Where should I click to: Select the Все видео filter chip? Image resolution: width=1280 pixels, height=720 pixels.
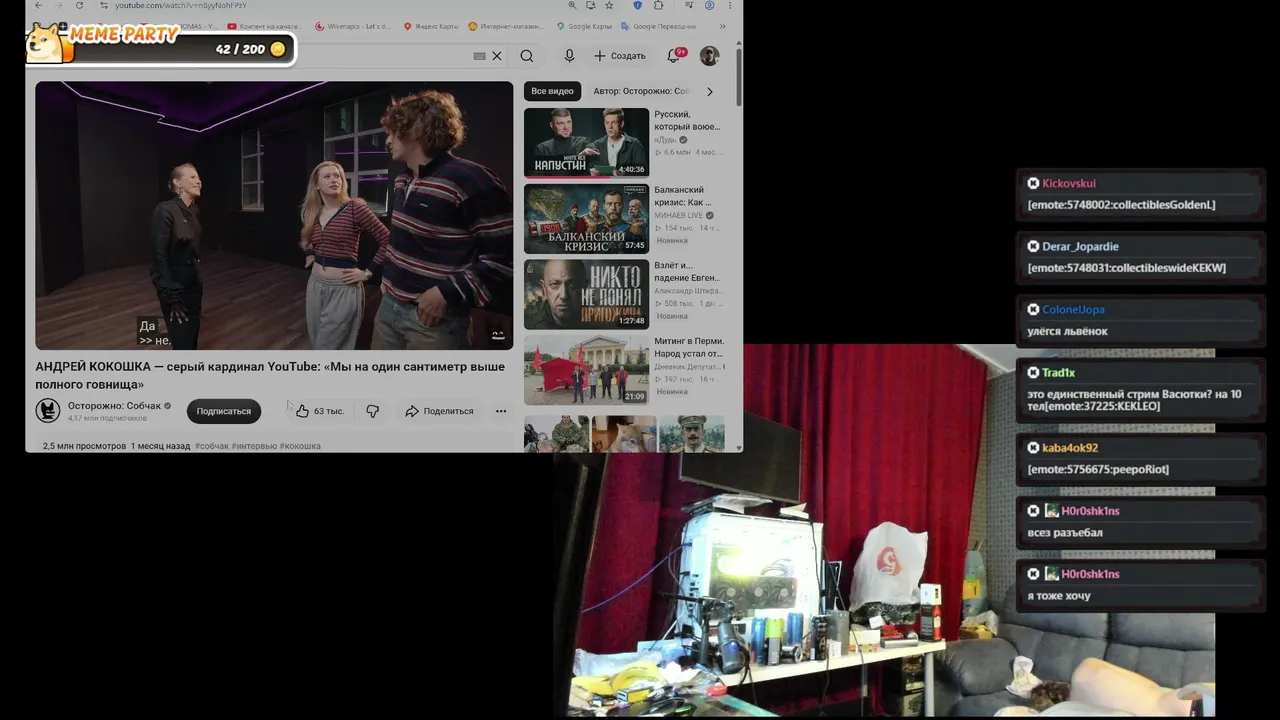pos(552,91)
